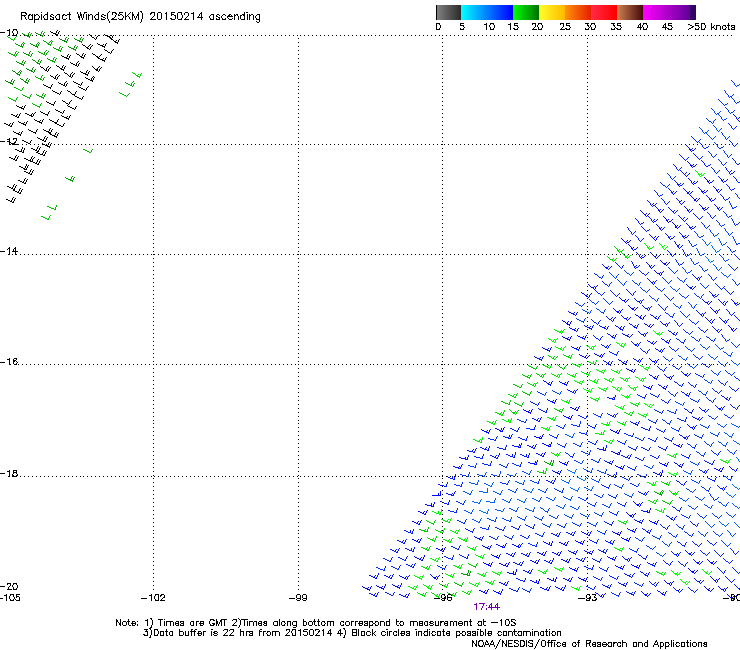The height and width of the screenshot is (650, 740).
Task: Select the orange 25–30 knots legend segment
Action: pyautogui.click(x=578, y=12)
